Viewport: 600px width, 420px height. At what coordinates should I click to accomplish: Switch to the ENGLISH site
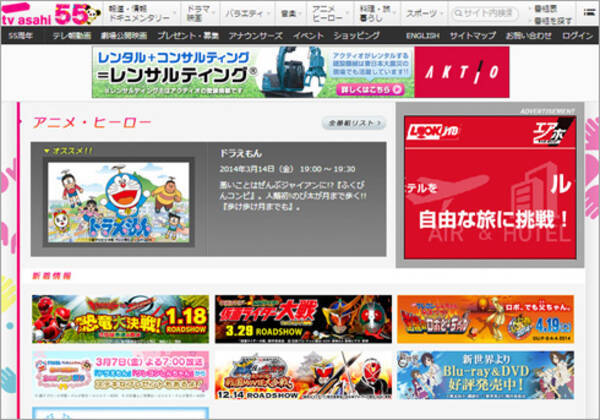tap(422, 36)
